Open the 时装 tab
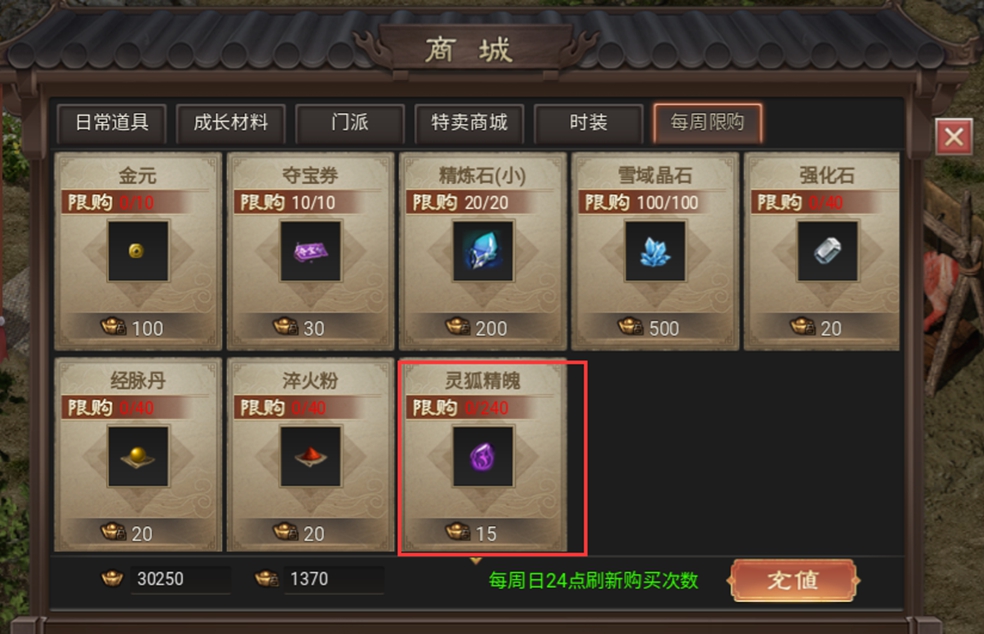Image resolution: width=984 pixels, height=634 pixels. click(x=589, y=122)
